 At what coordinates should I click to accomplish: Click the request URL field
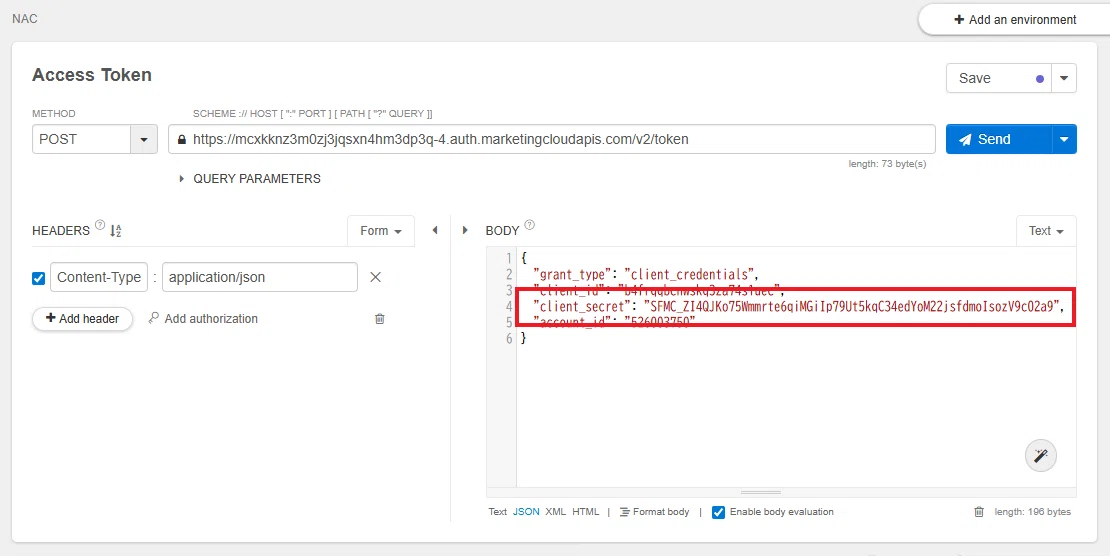[551, 140]
